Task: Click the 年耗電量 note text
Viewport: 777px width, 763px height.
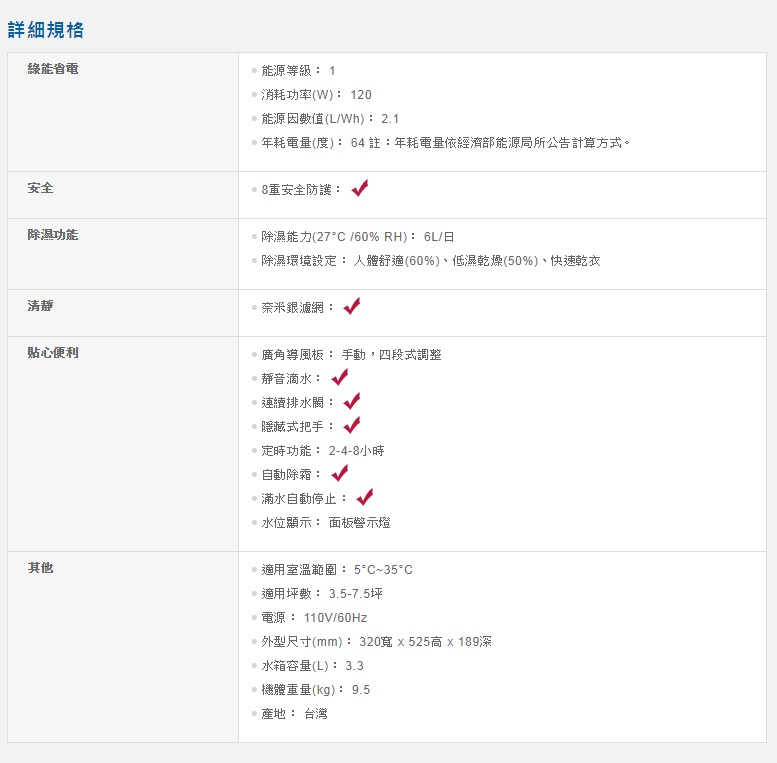Action: coord(446,143)
